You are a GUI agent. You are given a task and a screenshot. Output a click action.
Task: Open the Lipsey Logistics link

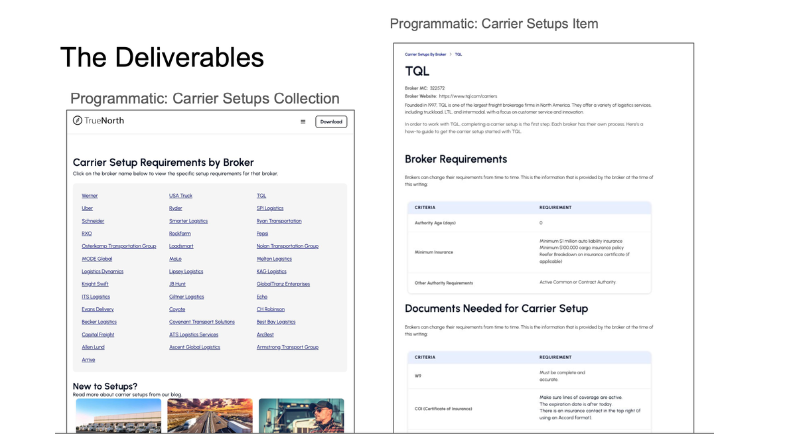(x=186, y=271)
